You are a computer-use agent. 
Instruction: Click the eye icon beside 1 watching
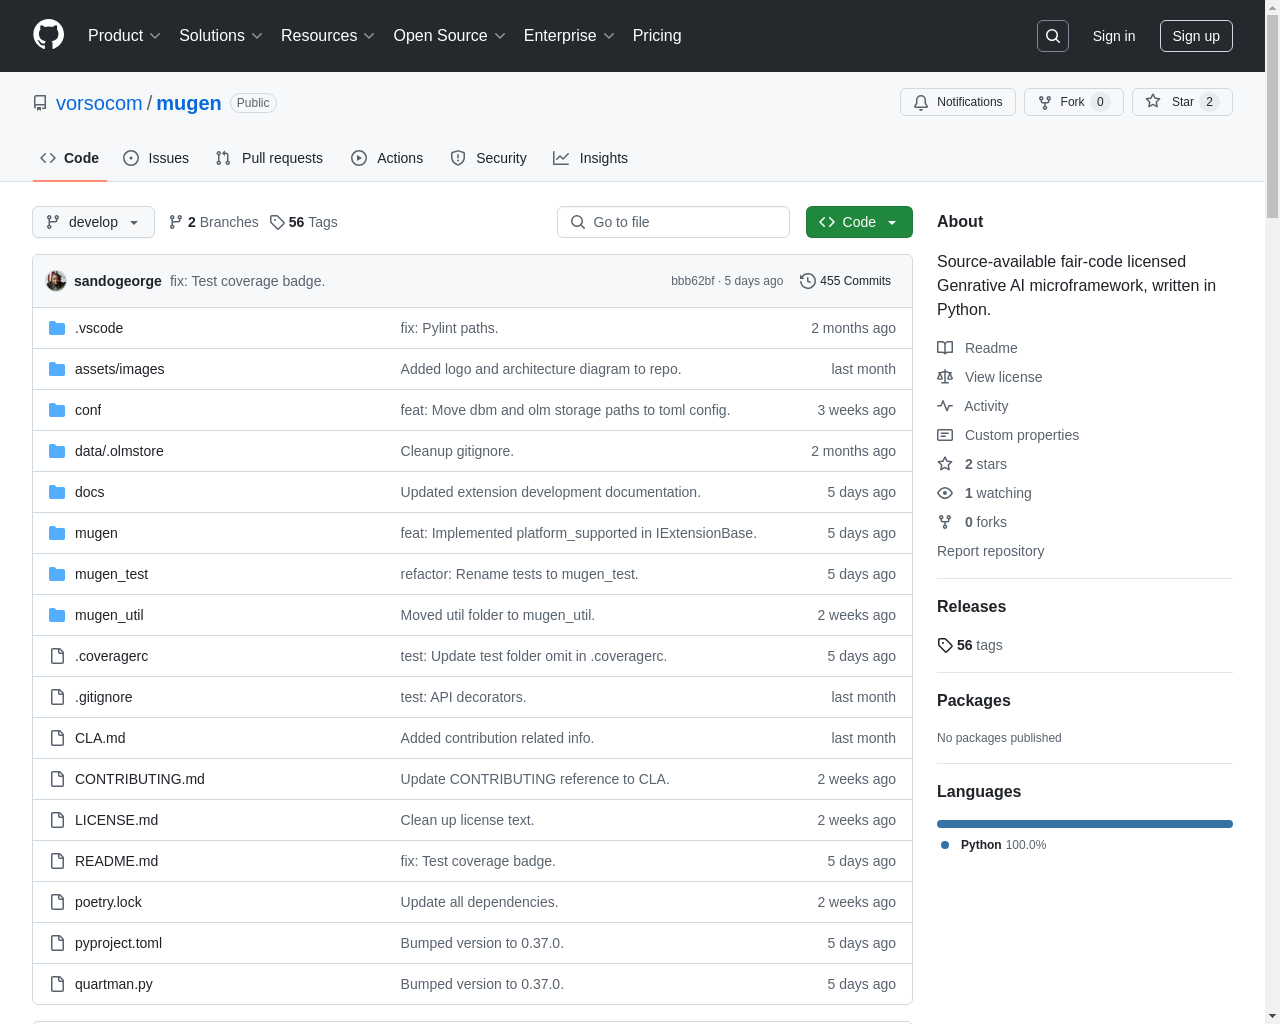[x=945, y=493]
